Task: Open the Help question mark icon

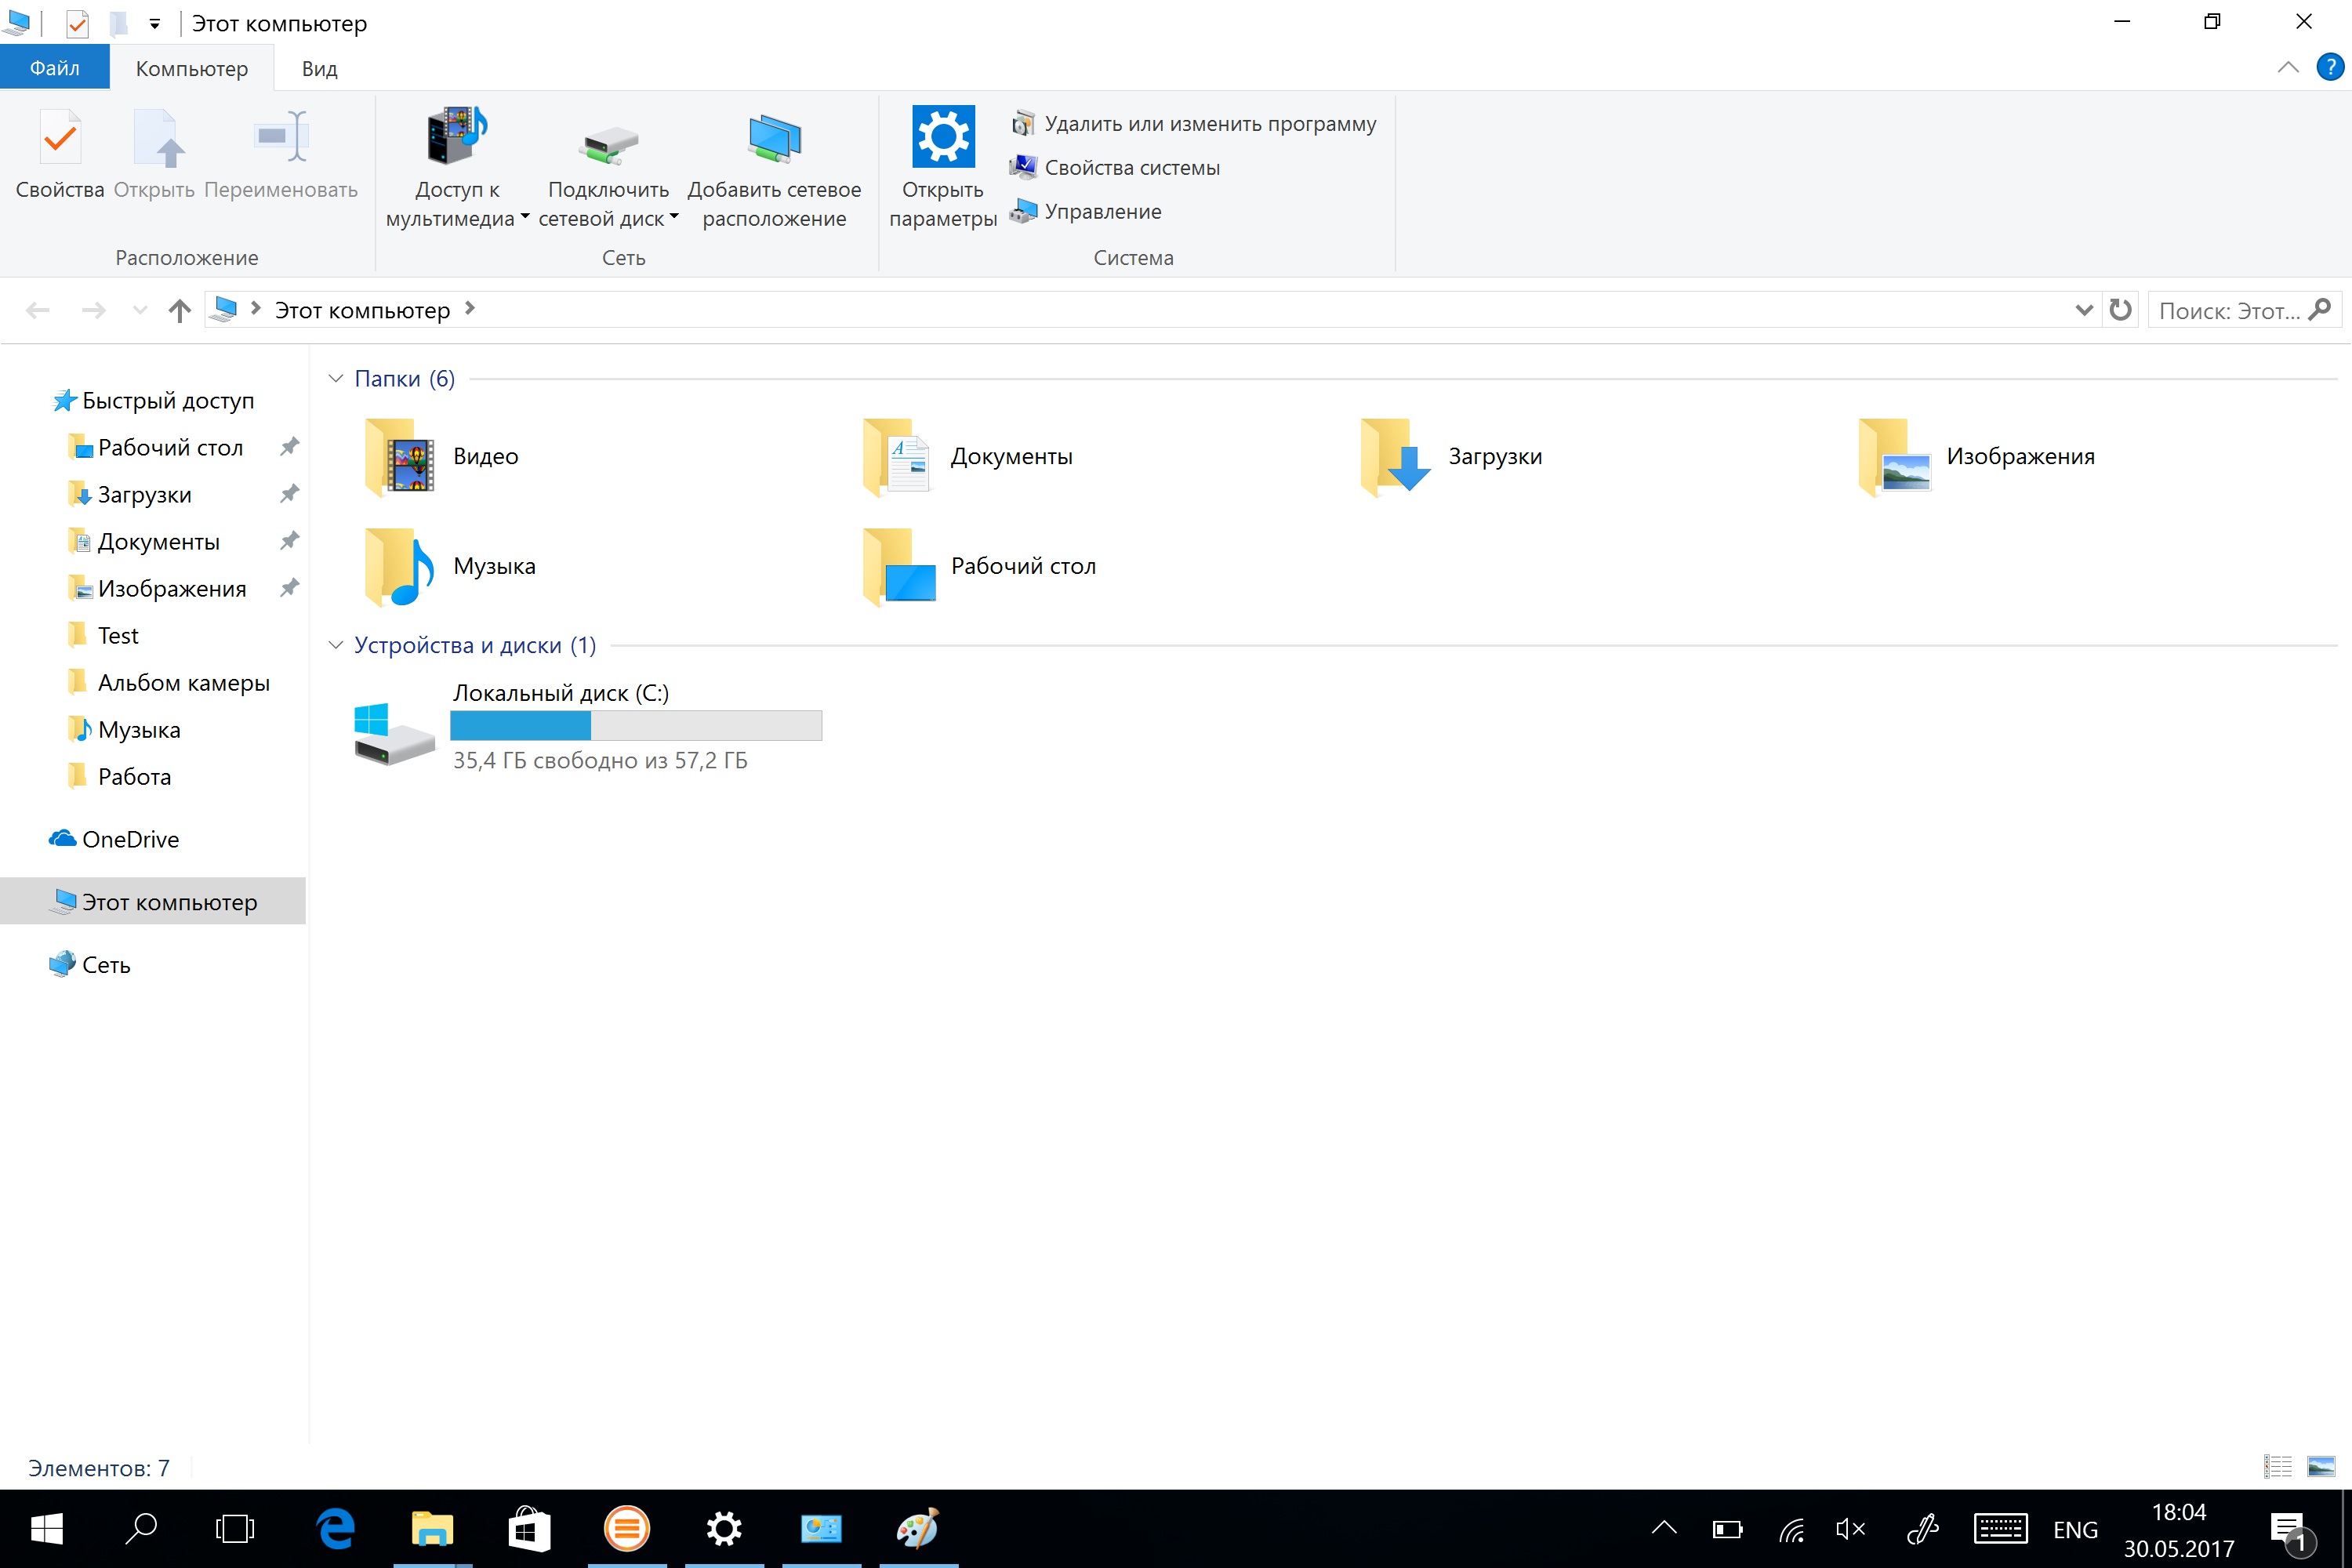Action: point(2329,67)
